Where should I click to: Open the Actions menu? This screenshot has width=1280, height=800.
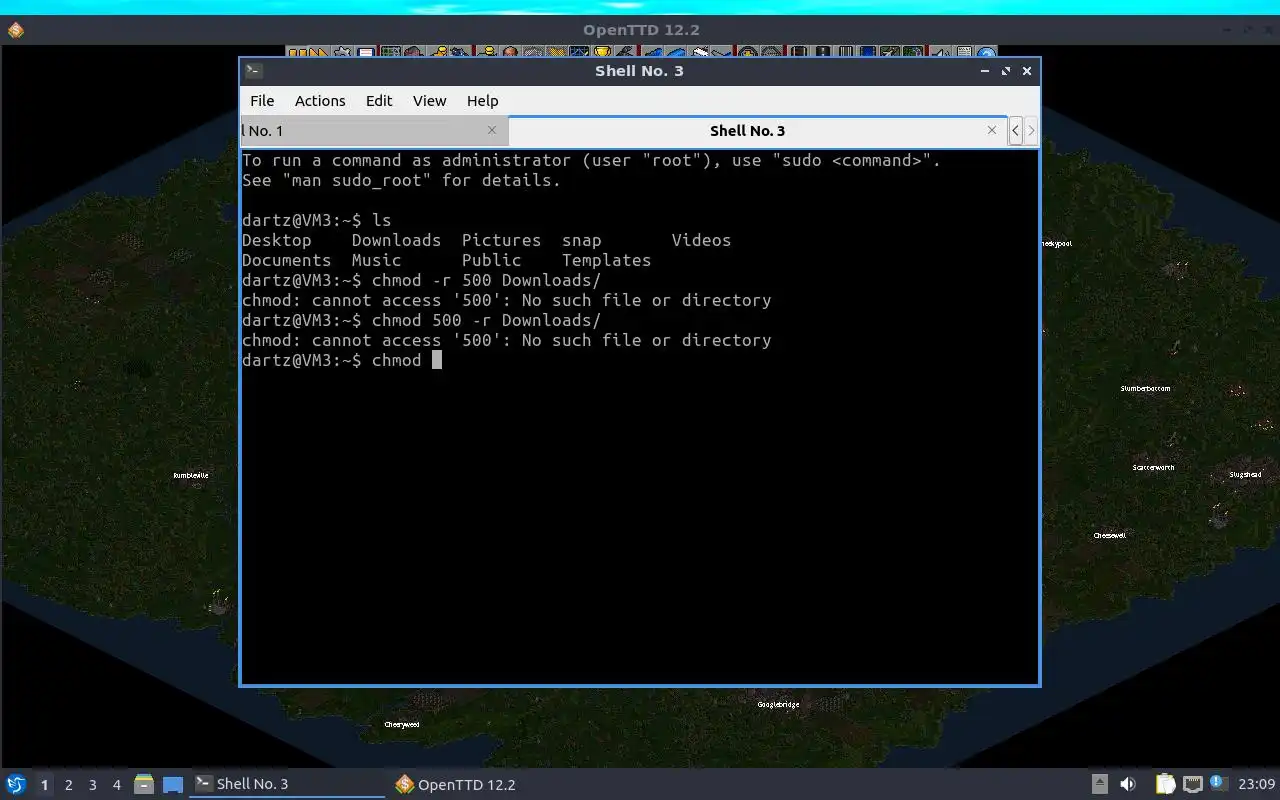320,101
